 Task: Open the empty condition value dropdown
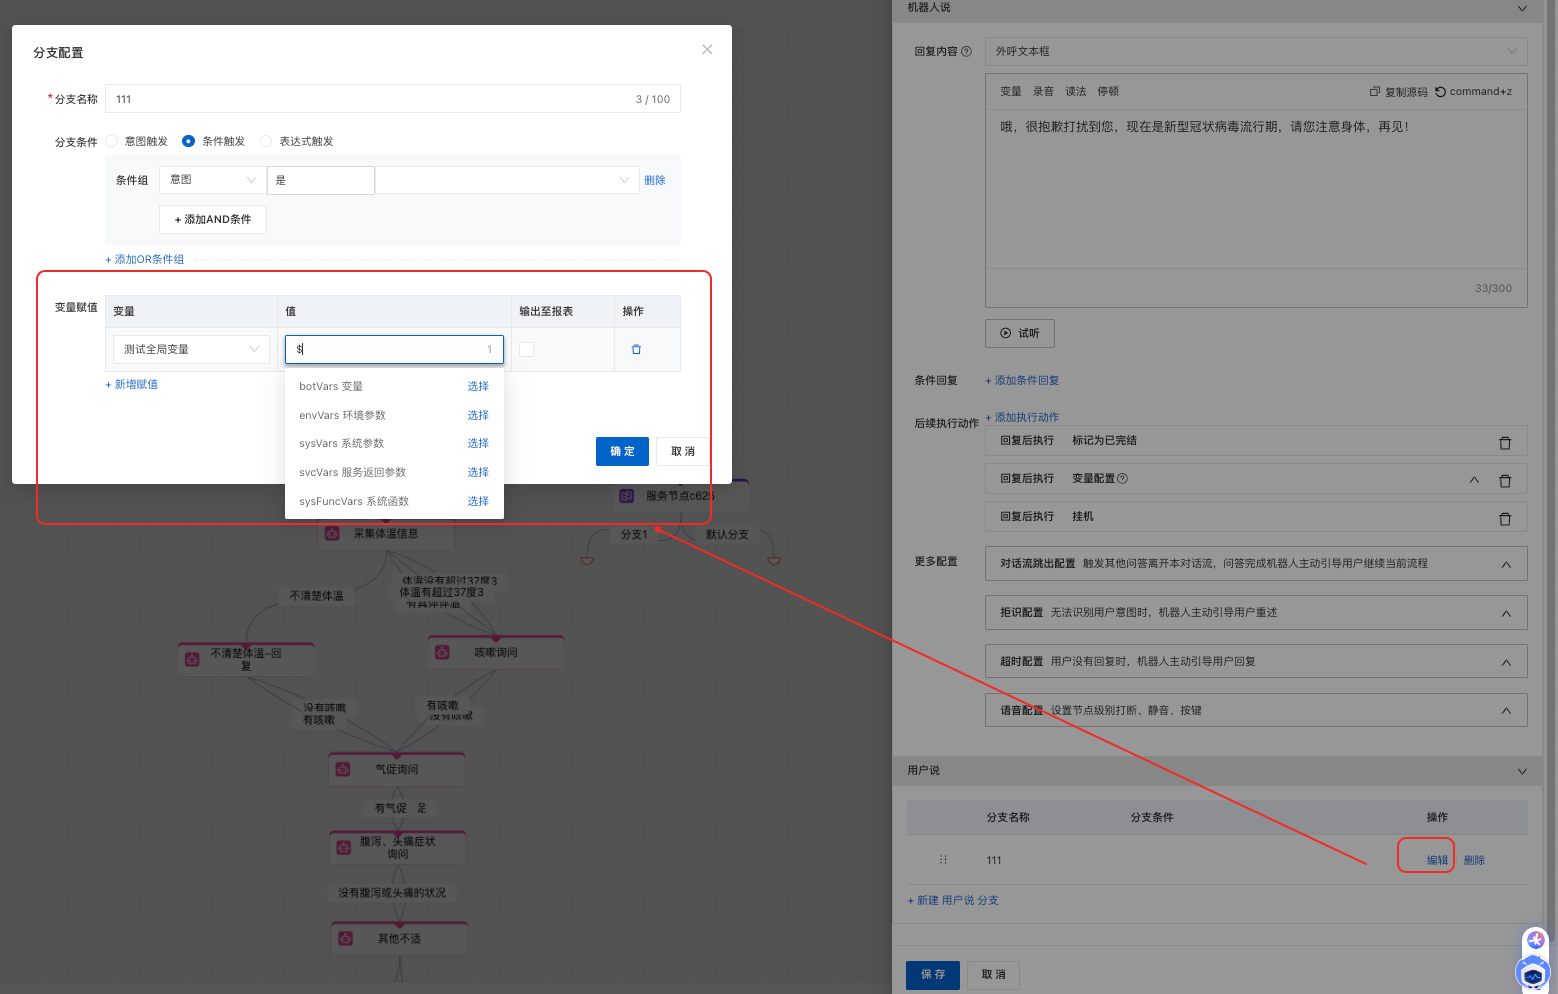point(507,180)
